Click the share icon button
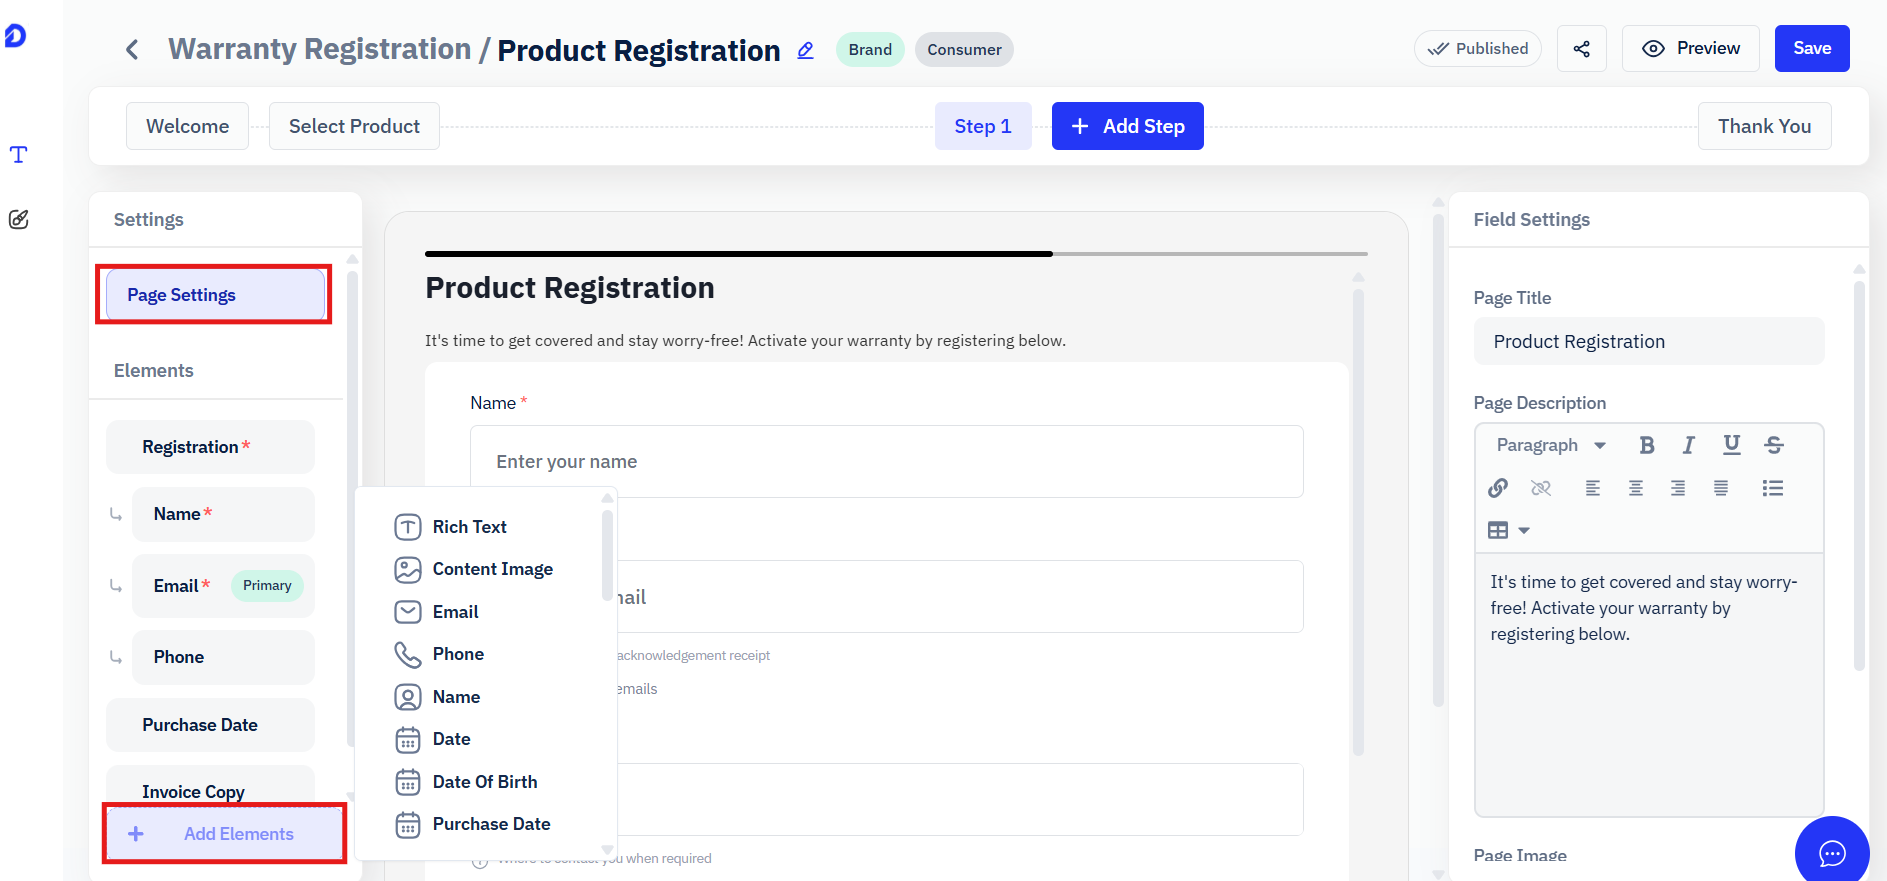Screen dimensions: 1887x881 point(1582,49)
